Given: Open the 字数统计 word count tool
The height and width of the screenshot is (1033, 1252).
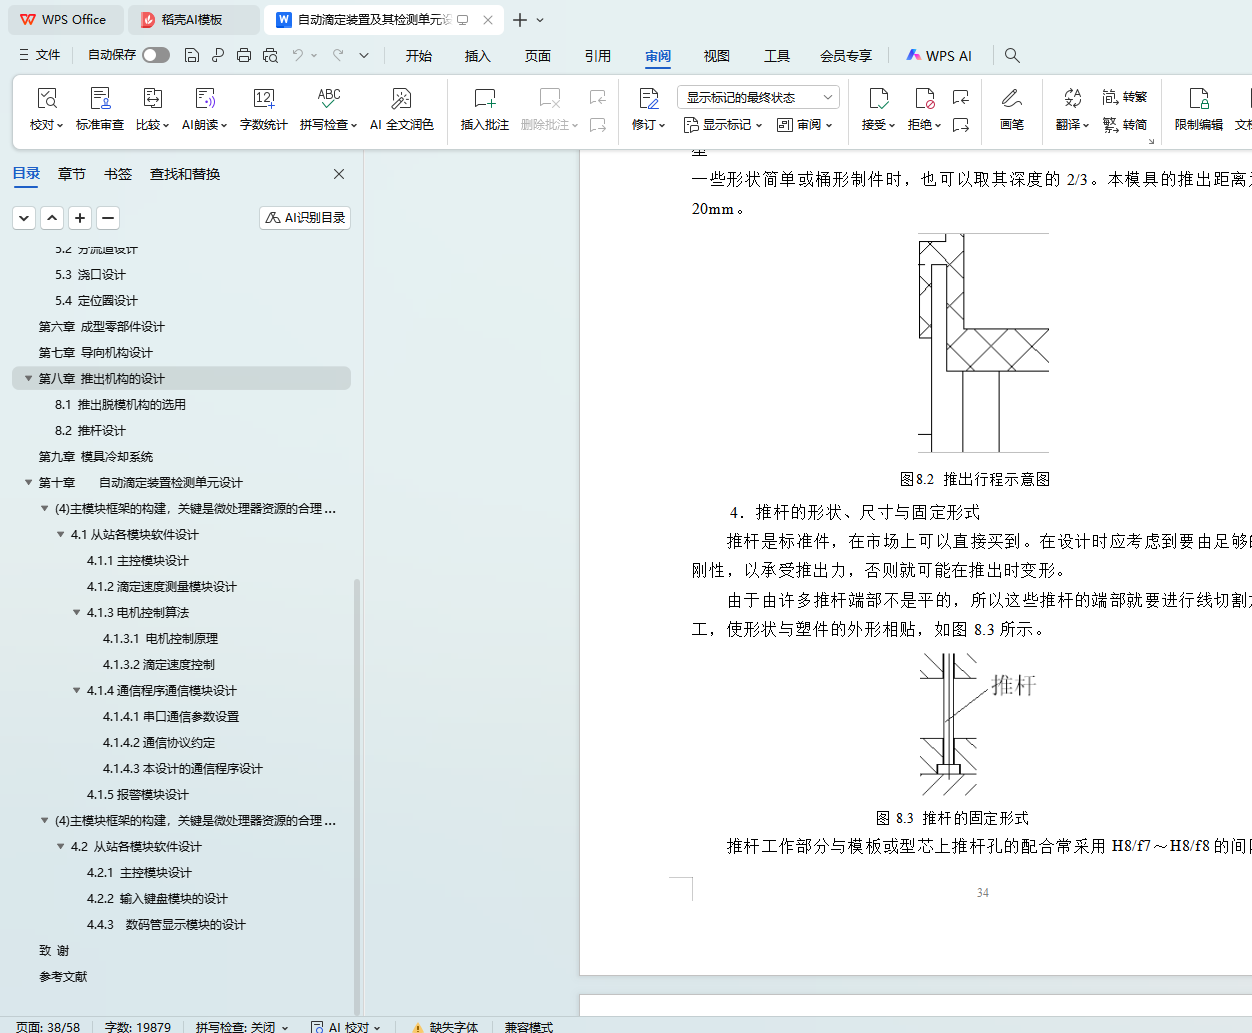Looking at the screenshot, I should pos(264,99).
